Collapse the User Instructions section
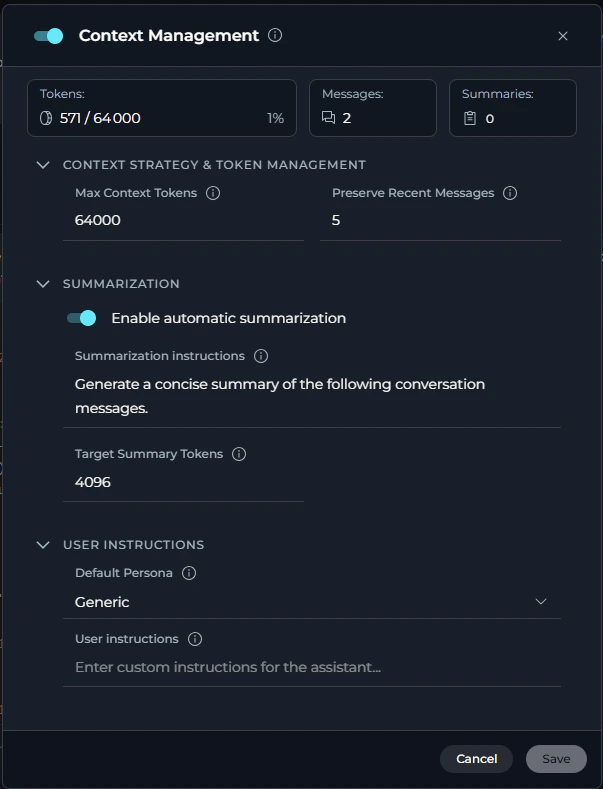The width and height of the screenshot is (603, 789). [43, 545]
